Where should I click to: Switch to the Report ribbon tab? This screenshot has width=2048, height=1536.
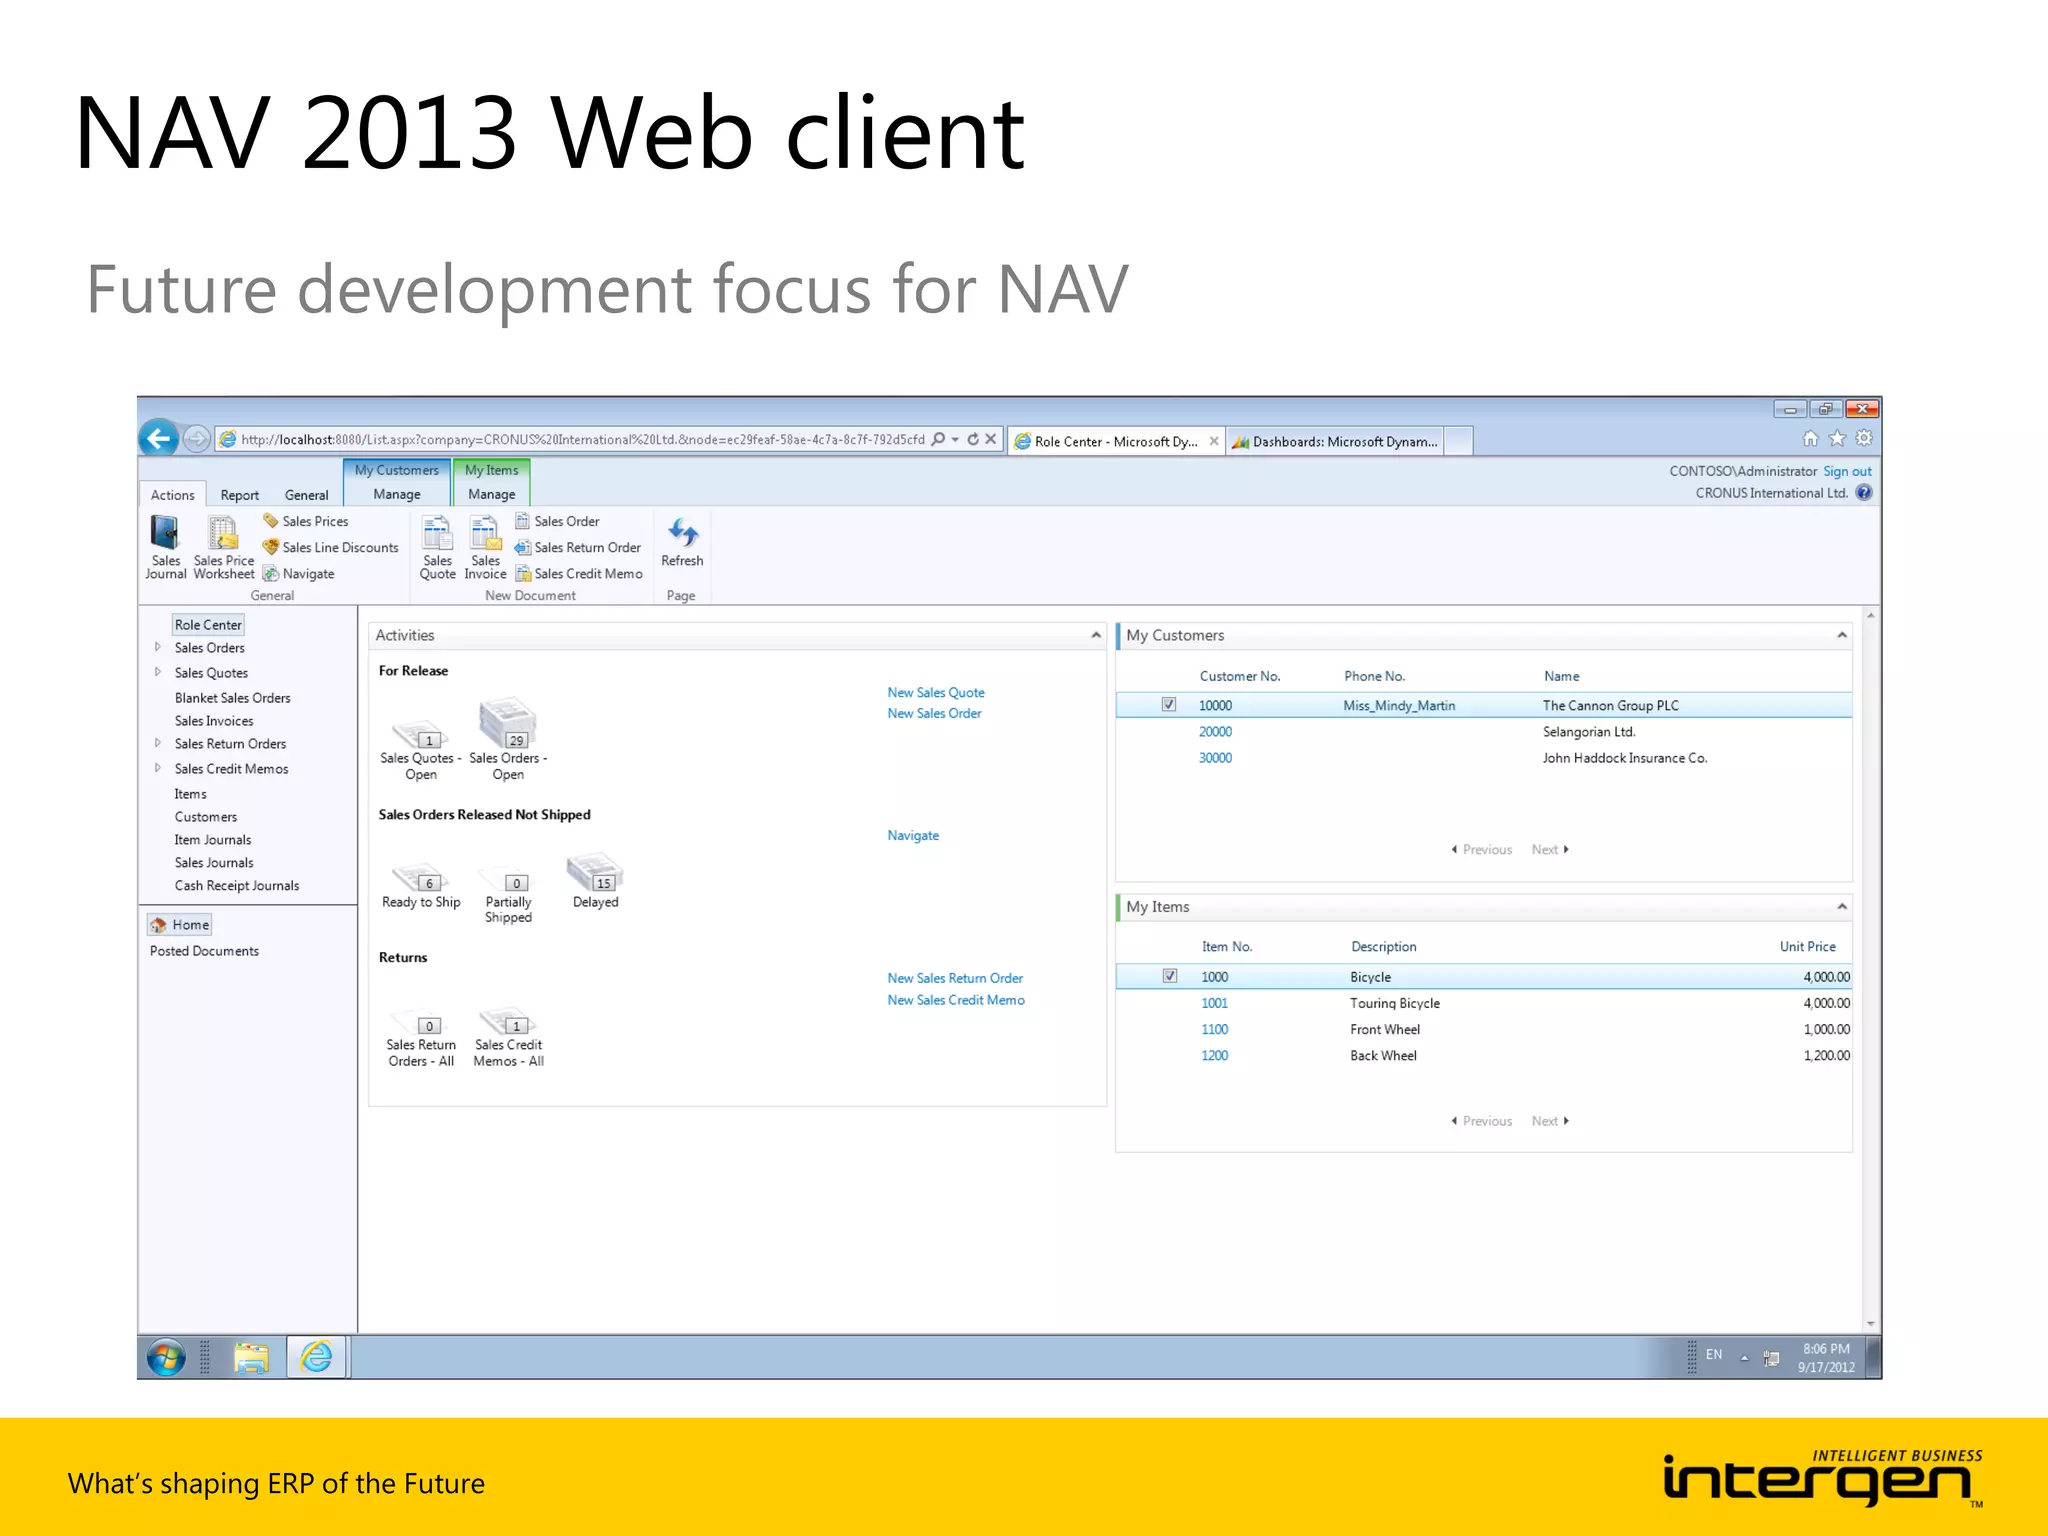tap(239, 495)
